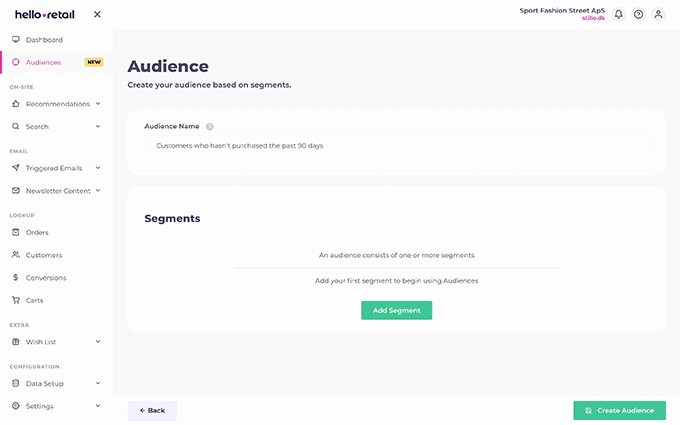Expand the Data Setup chevron
The image size is (680, 425).
[98, 383]
